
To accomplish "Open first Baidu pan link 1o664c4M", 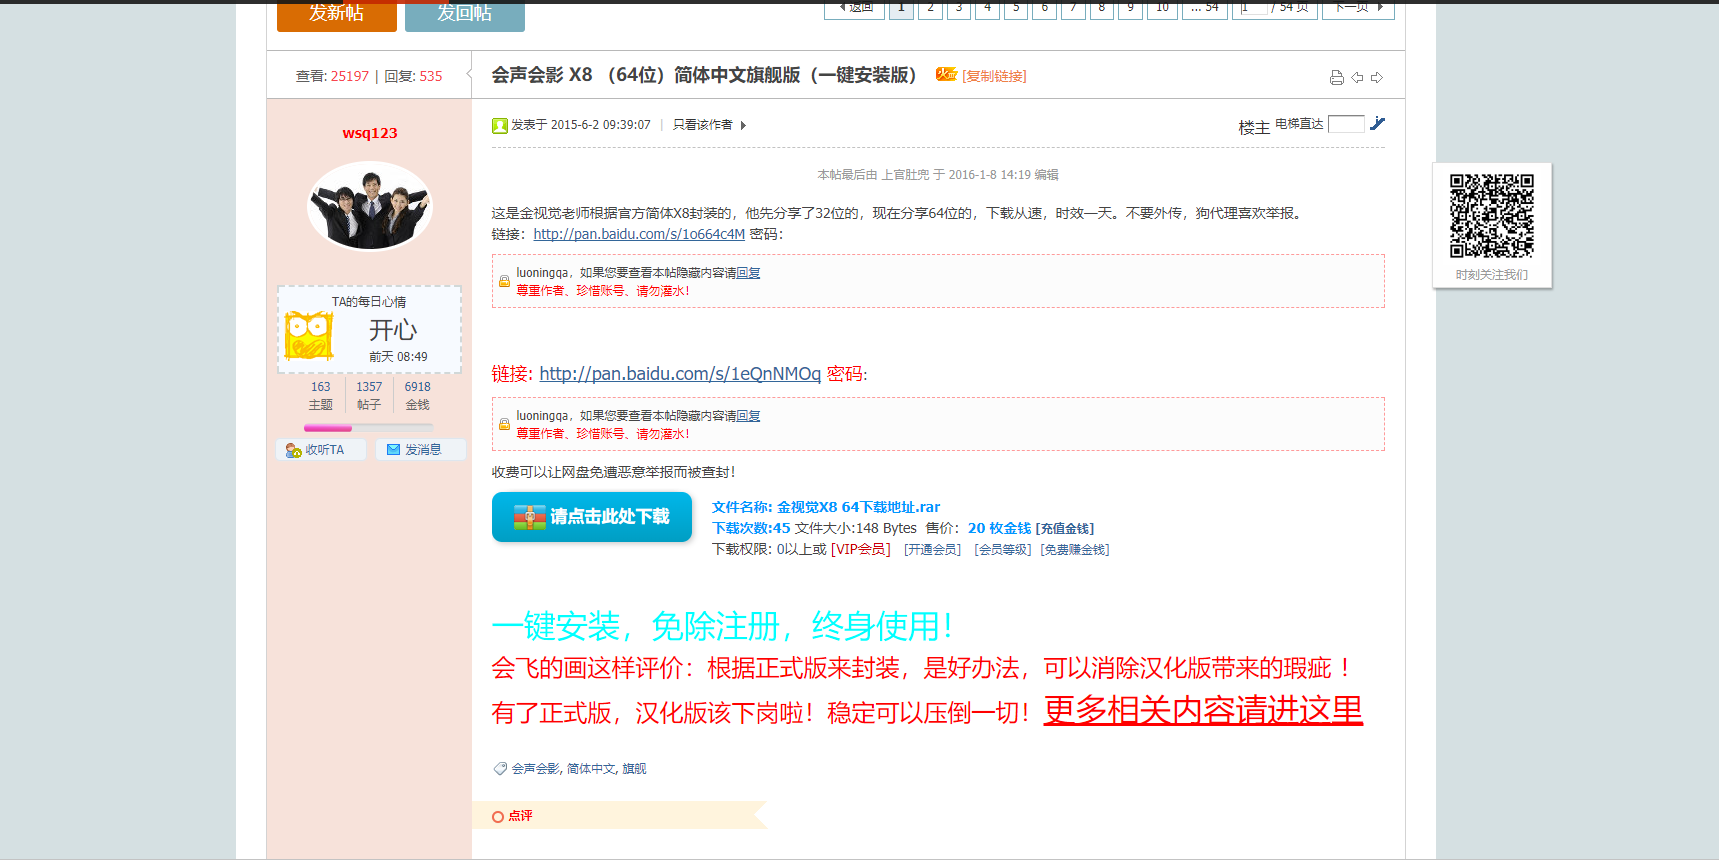I will [639, 234].
